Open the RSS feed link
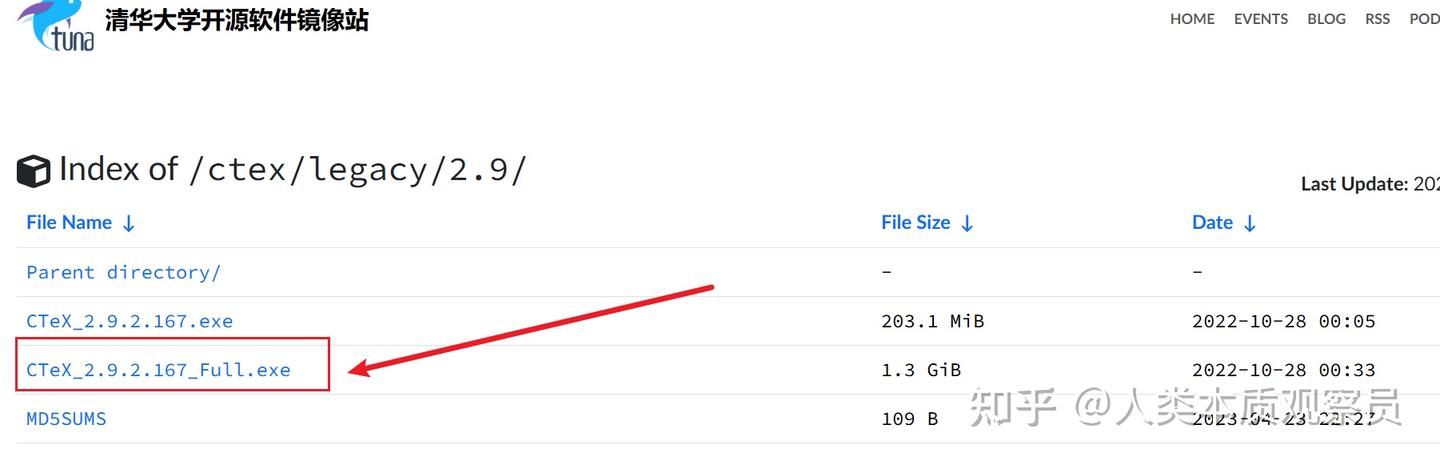Viewport: 1440px width, 465px height. [1377, 19]
